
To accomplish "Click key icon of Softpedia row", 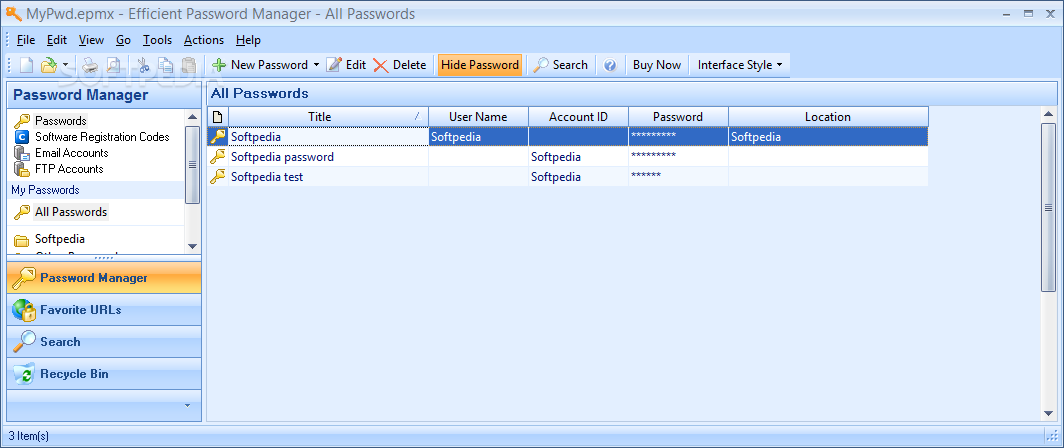I will 218,136.
